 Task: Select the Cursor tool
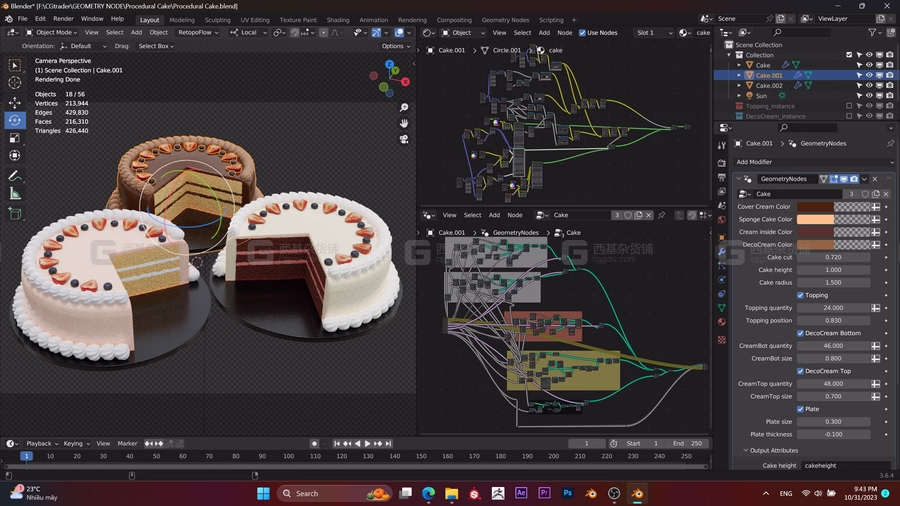click(x=15, y=83)
